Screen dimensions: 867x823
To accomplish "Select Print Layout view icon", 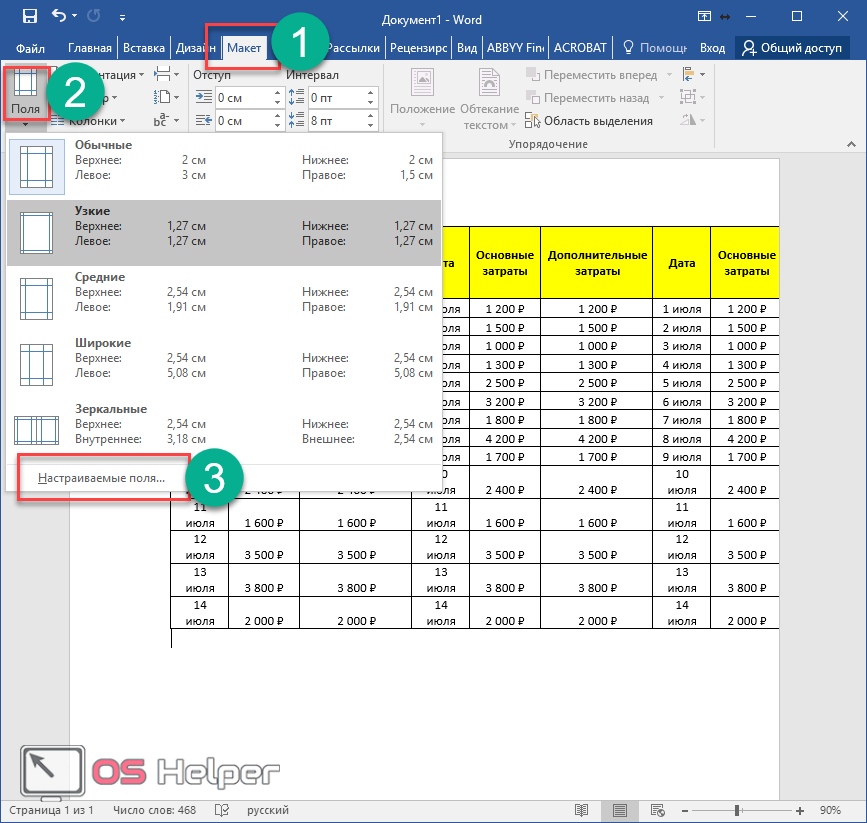I will click(x=620, y=809).
